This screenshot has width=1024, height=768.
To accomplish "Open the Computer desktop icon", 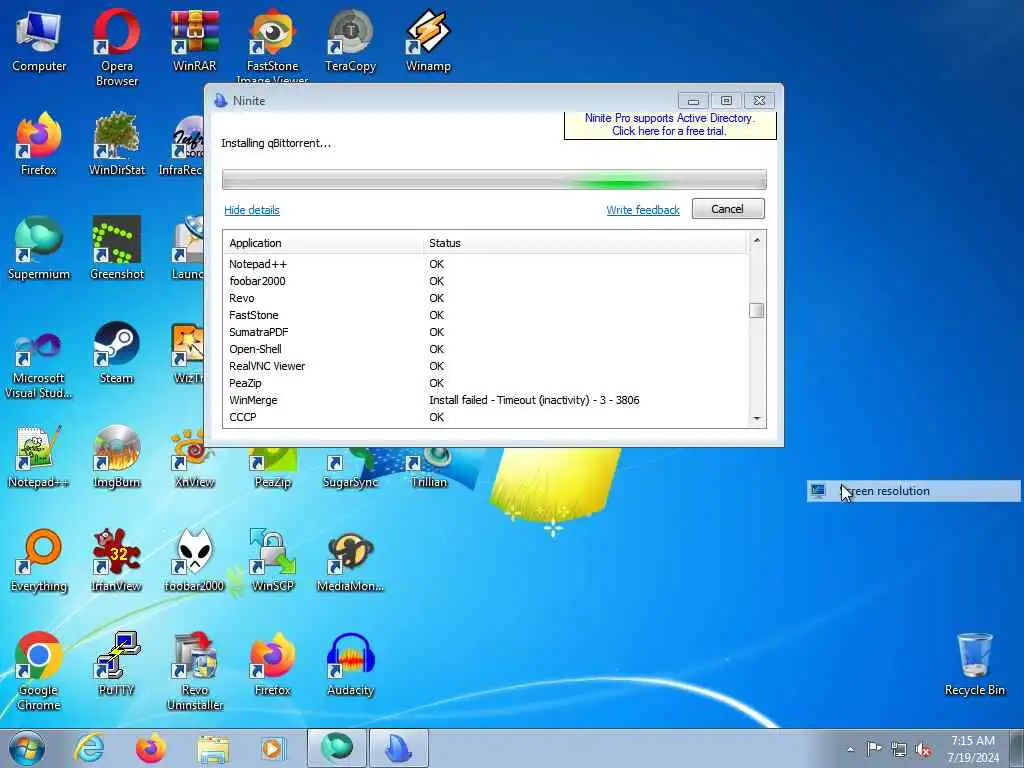I will point(39,40).
